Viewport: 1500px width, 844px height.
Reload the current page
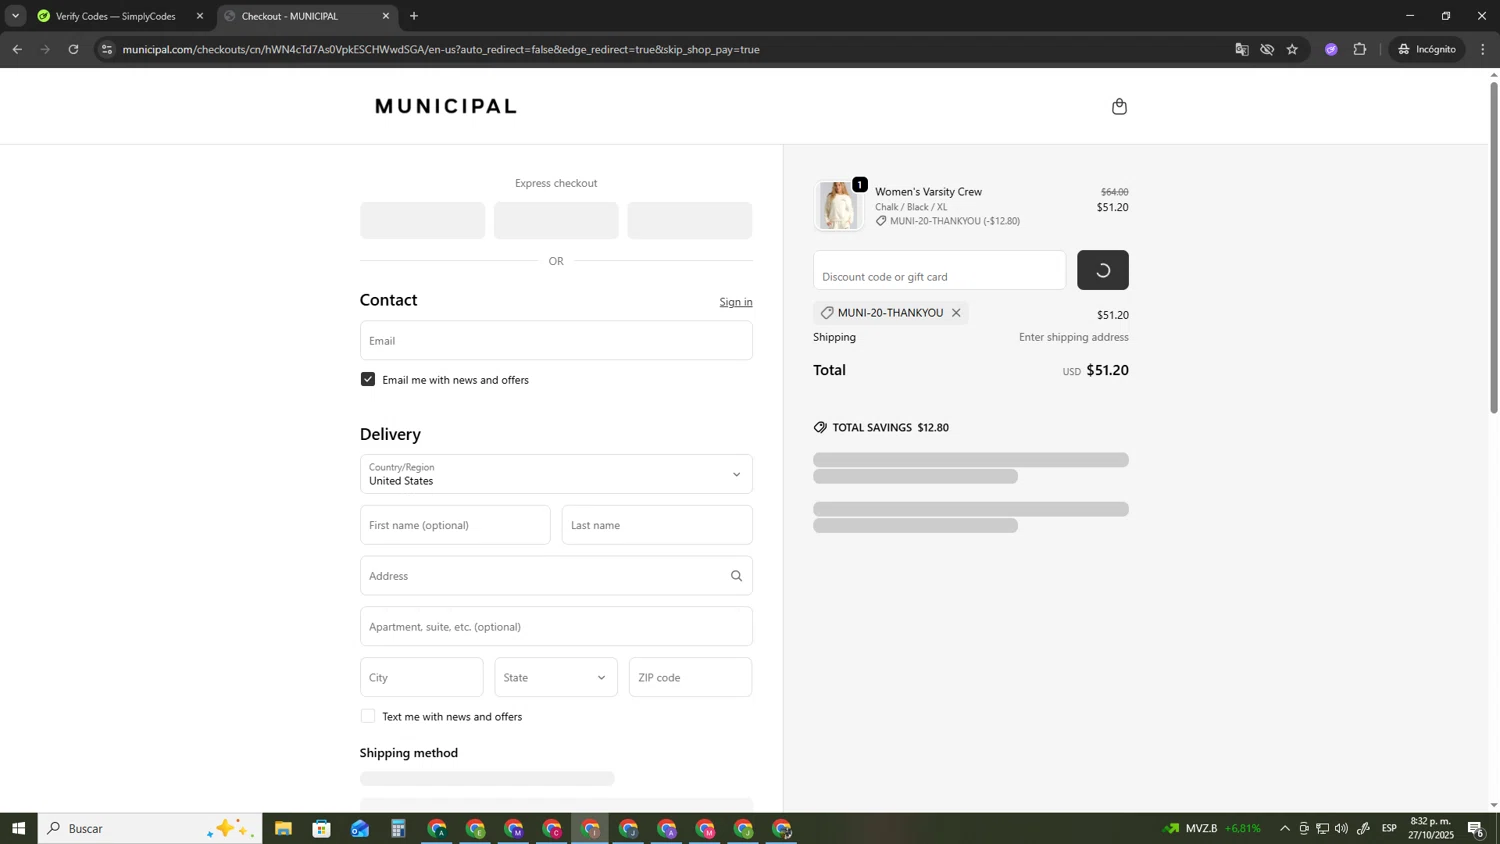73,49
